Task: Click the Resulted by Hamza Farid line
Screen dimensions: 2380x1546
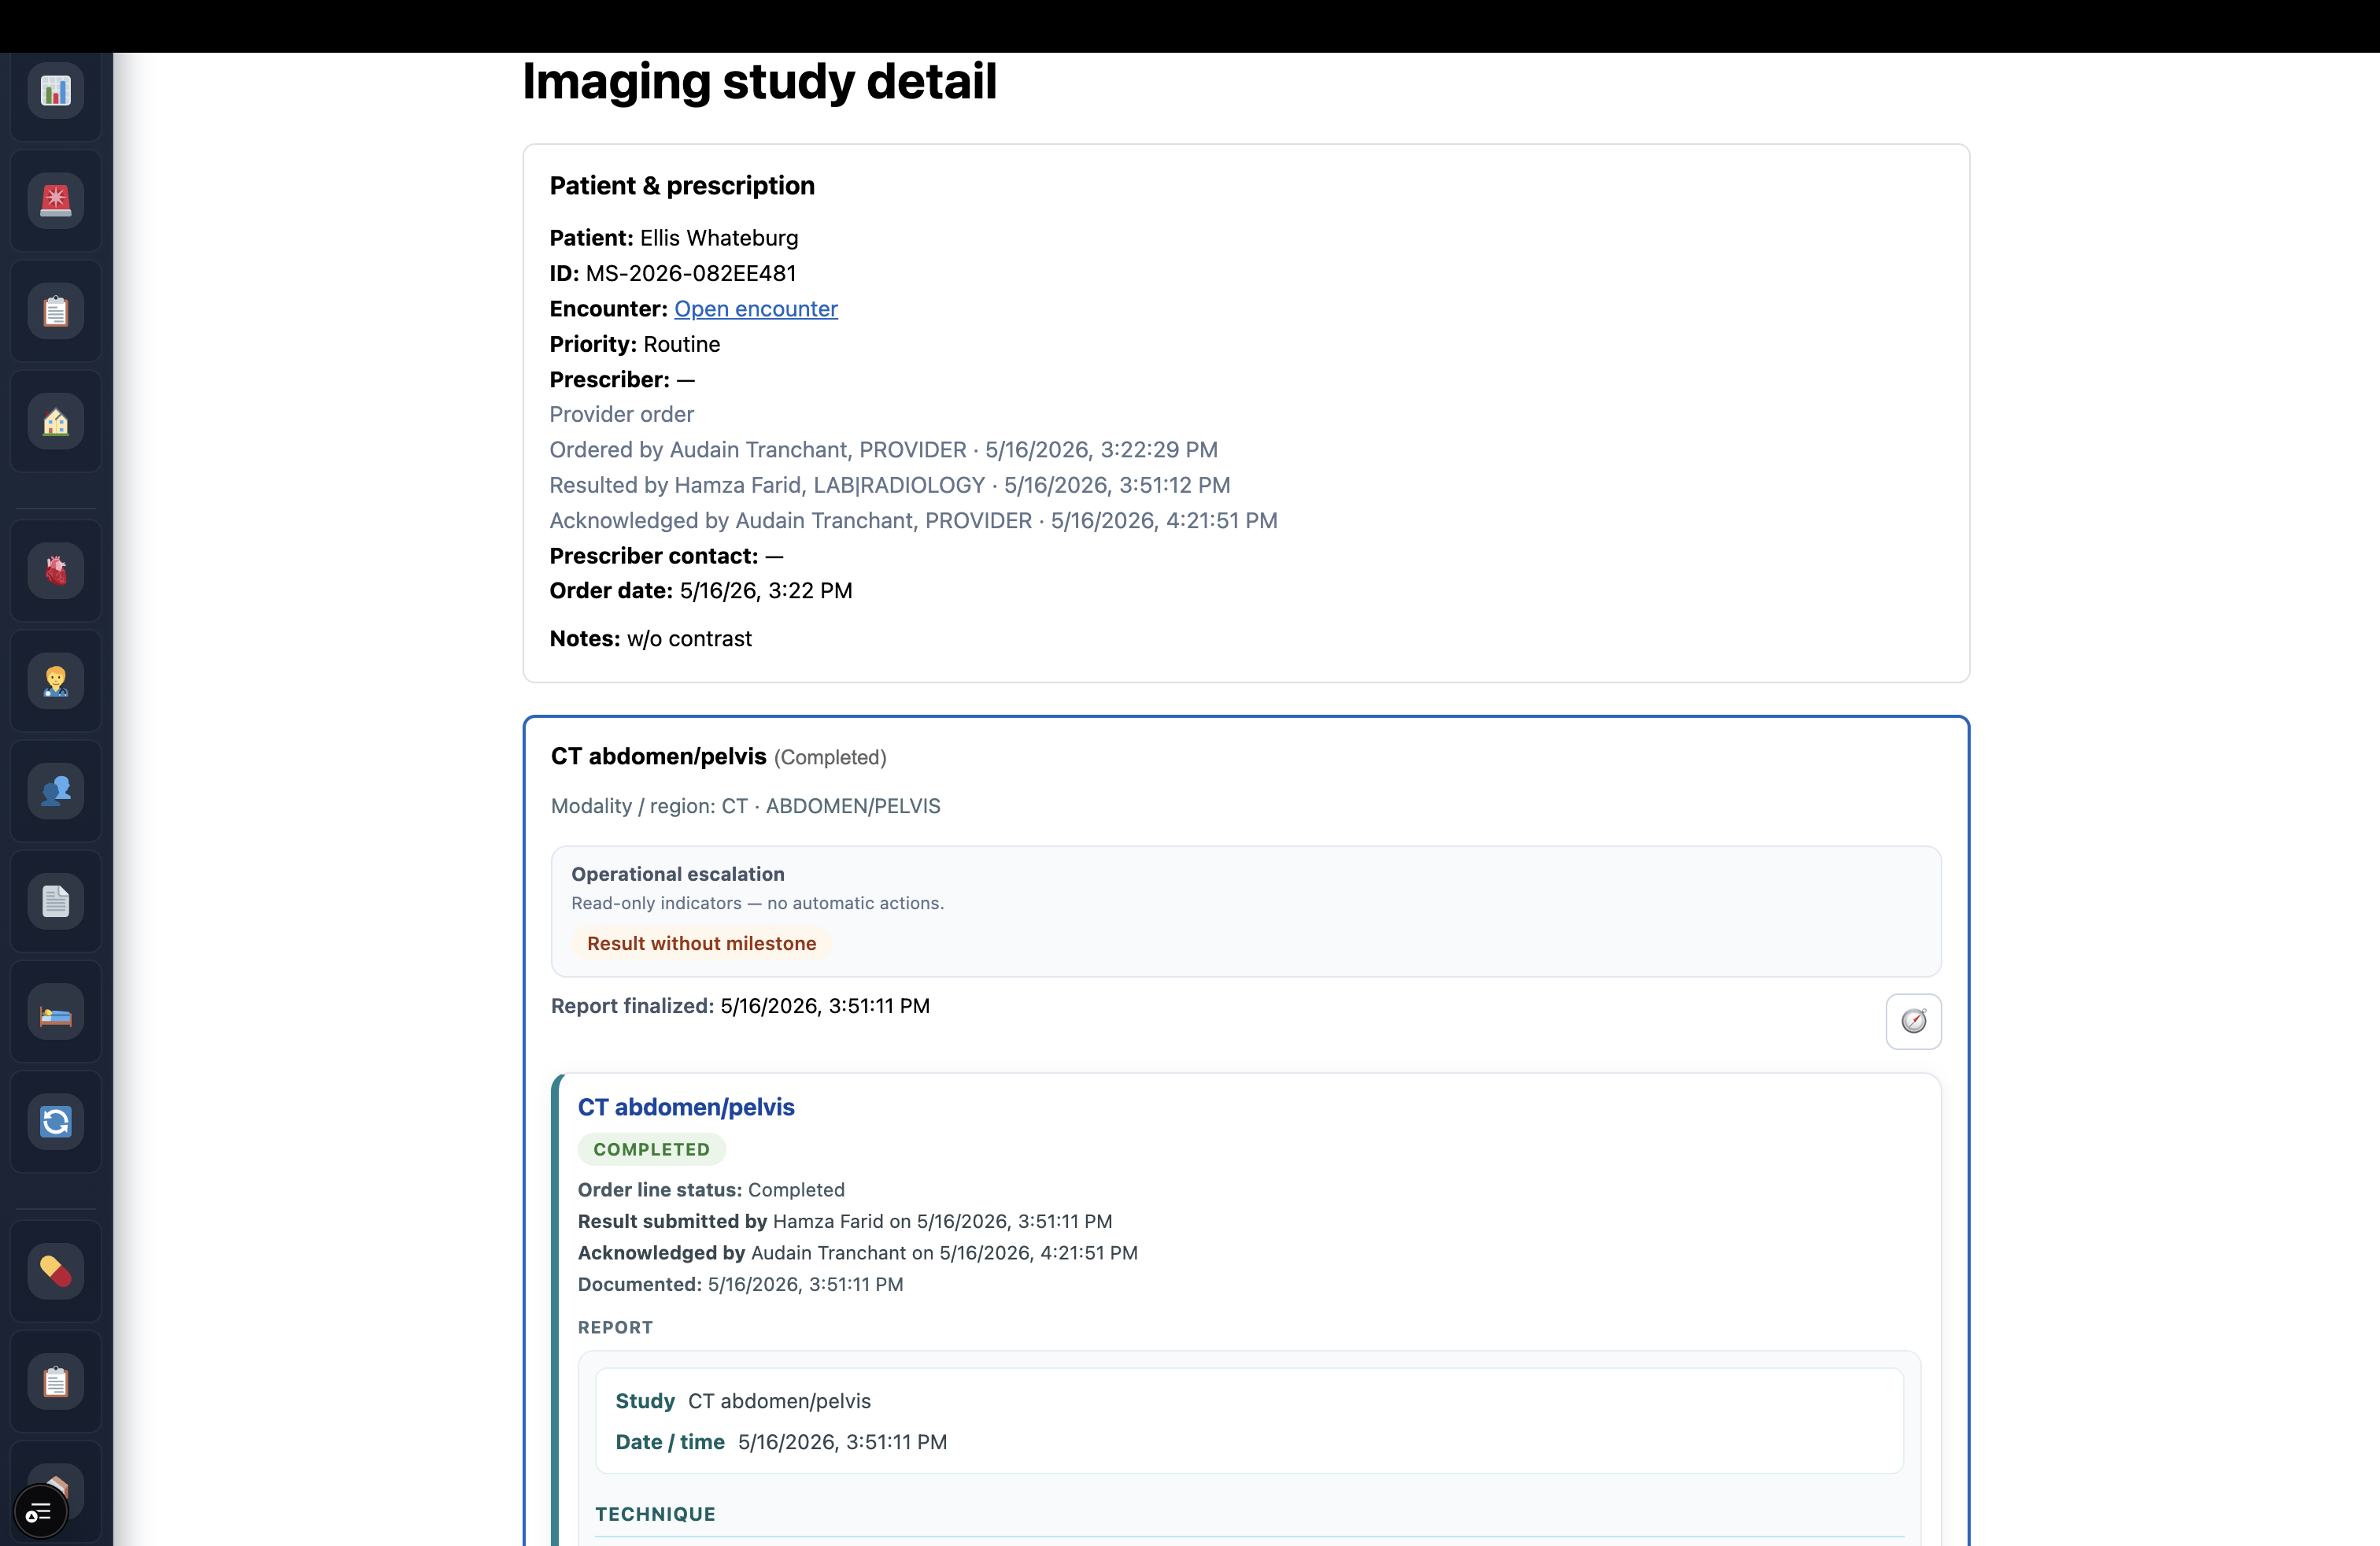Action: point(890,485)
